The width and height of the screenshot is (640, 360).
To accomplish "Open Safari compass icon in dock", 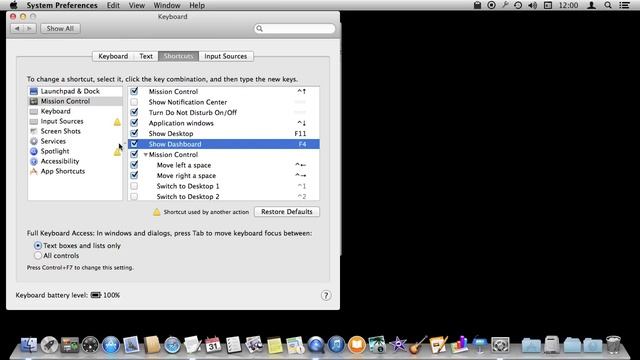I will pyautogui.click(x=172, y=344).
